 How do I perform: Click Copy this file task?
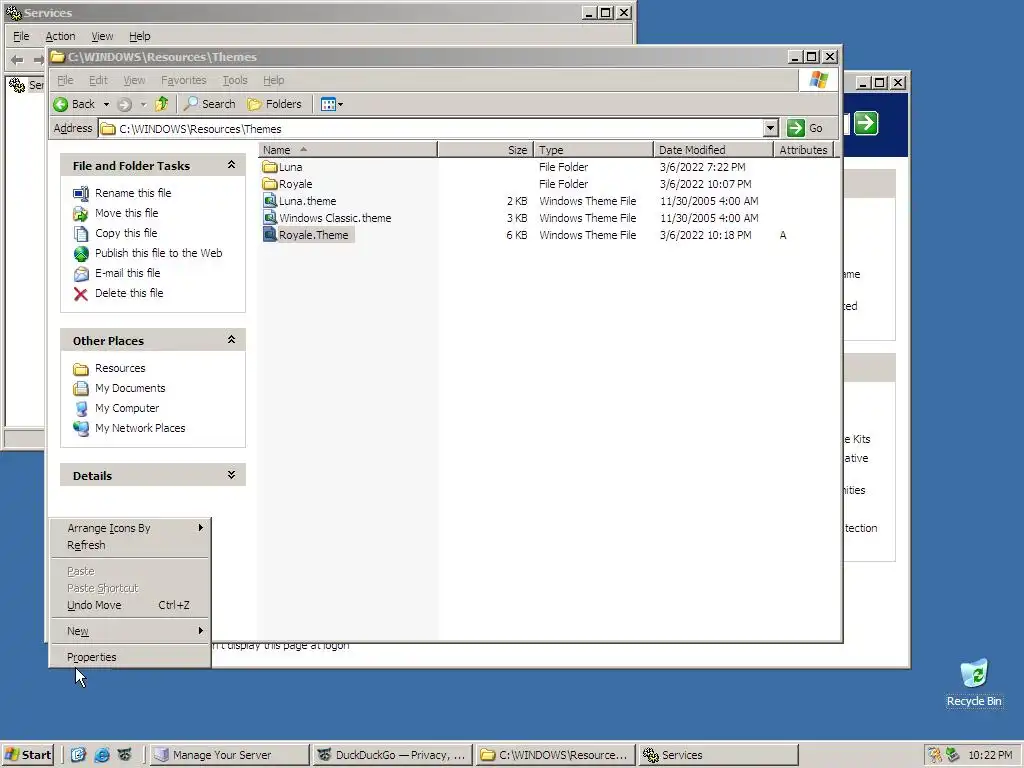[125, 233]
